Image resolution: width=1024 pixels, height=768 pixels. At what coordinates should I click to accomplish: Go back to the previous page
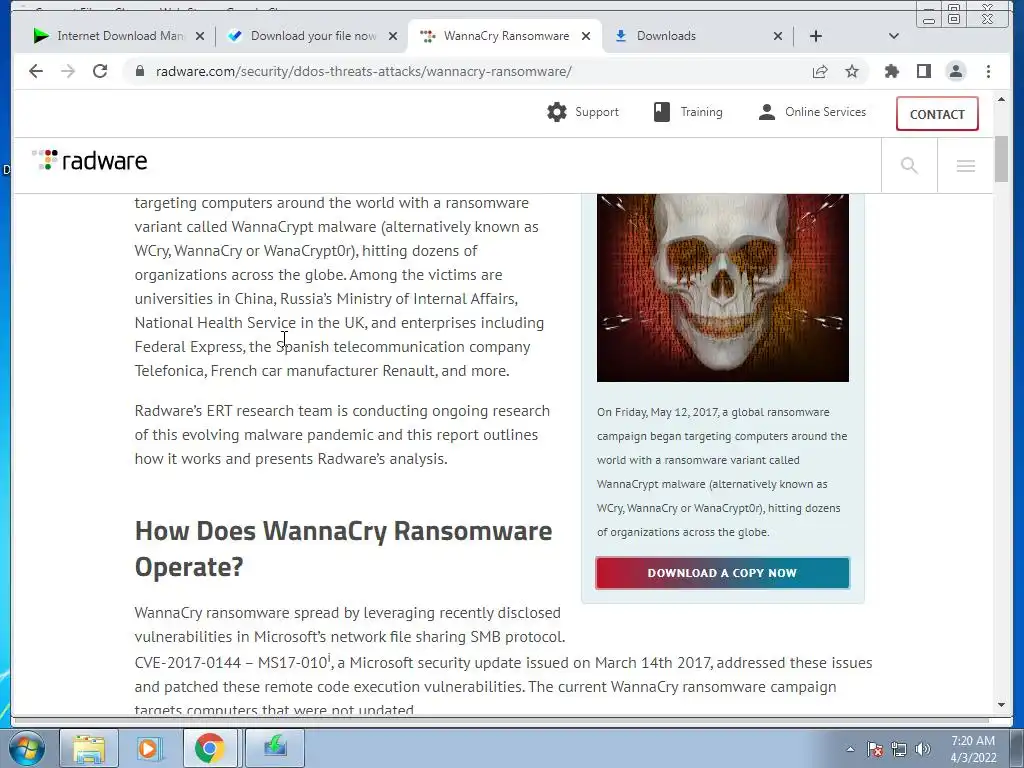coord(36,71)
